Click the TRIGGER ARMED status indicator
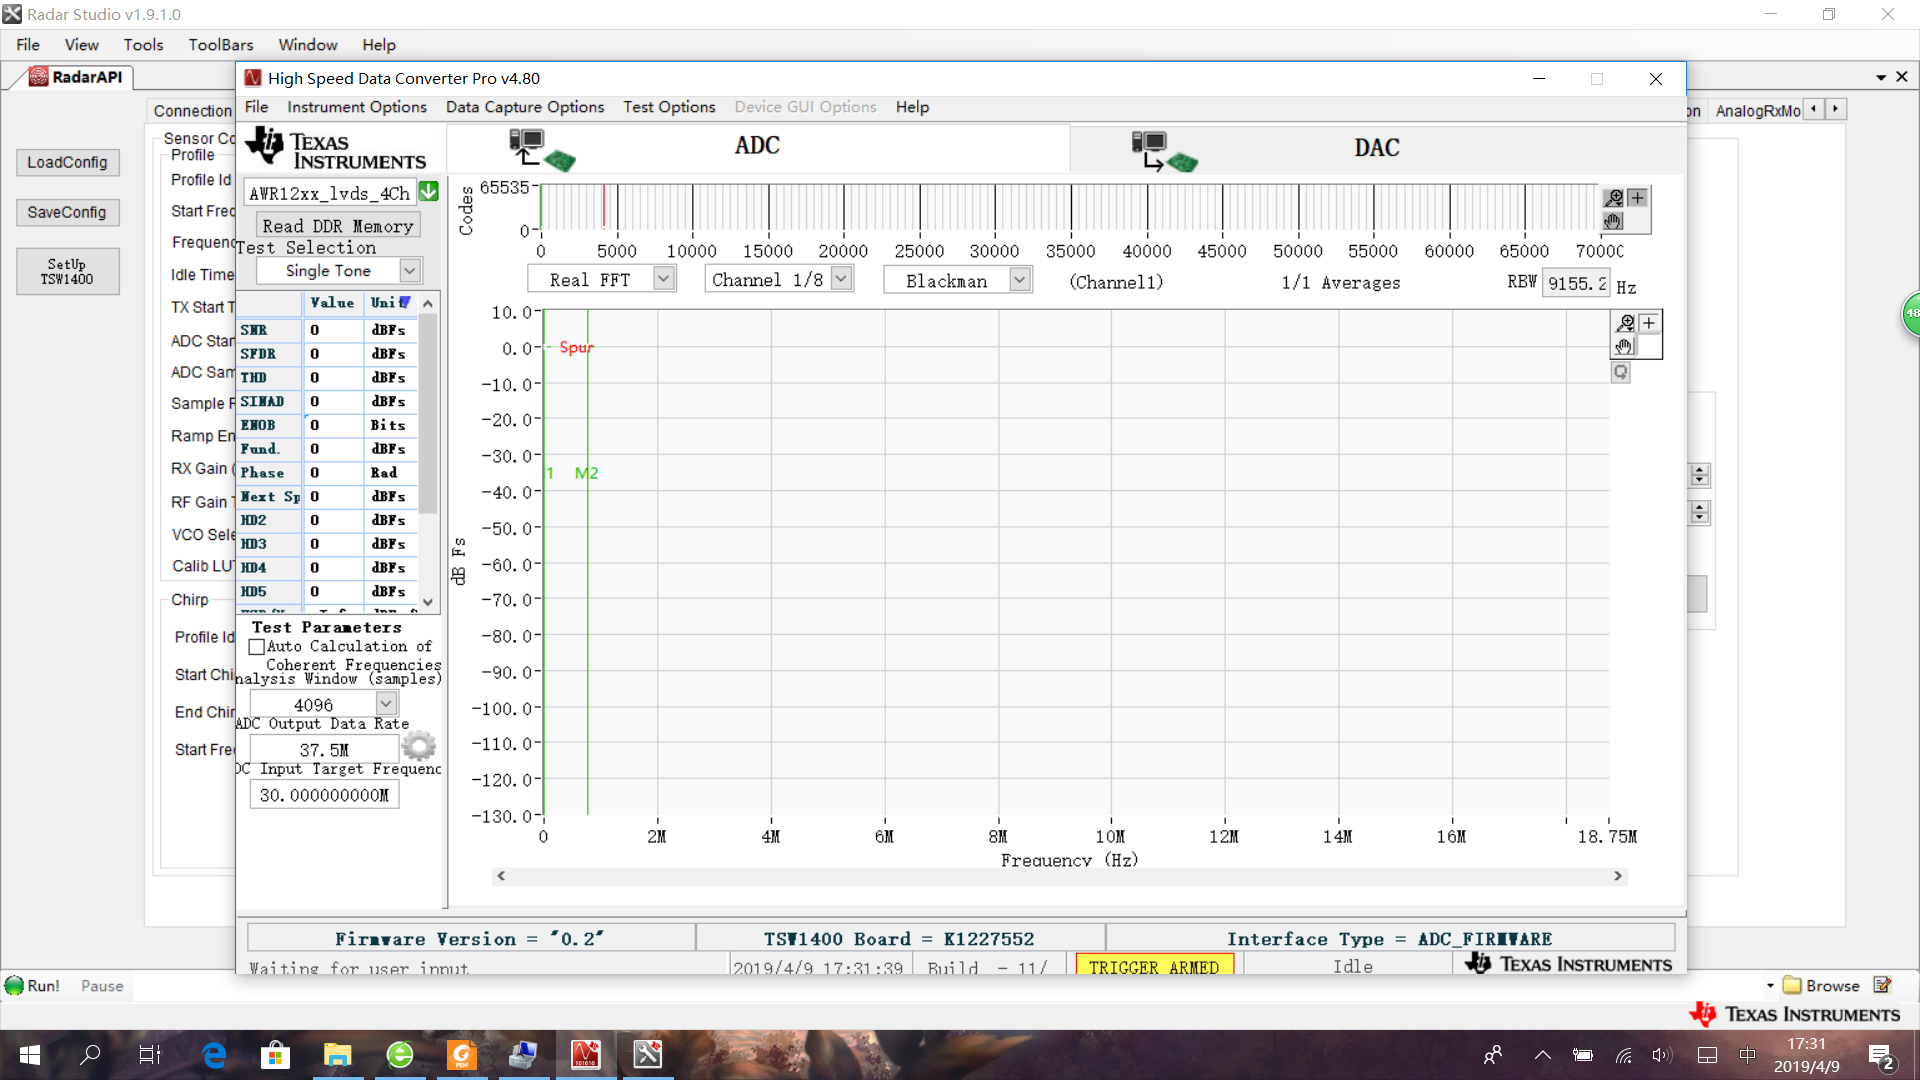 click(1154, 966)
